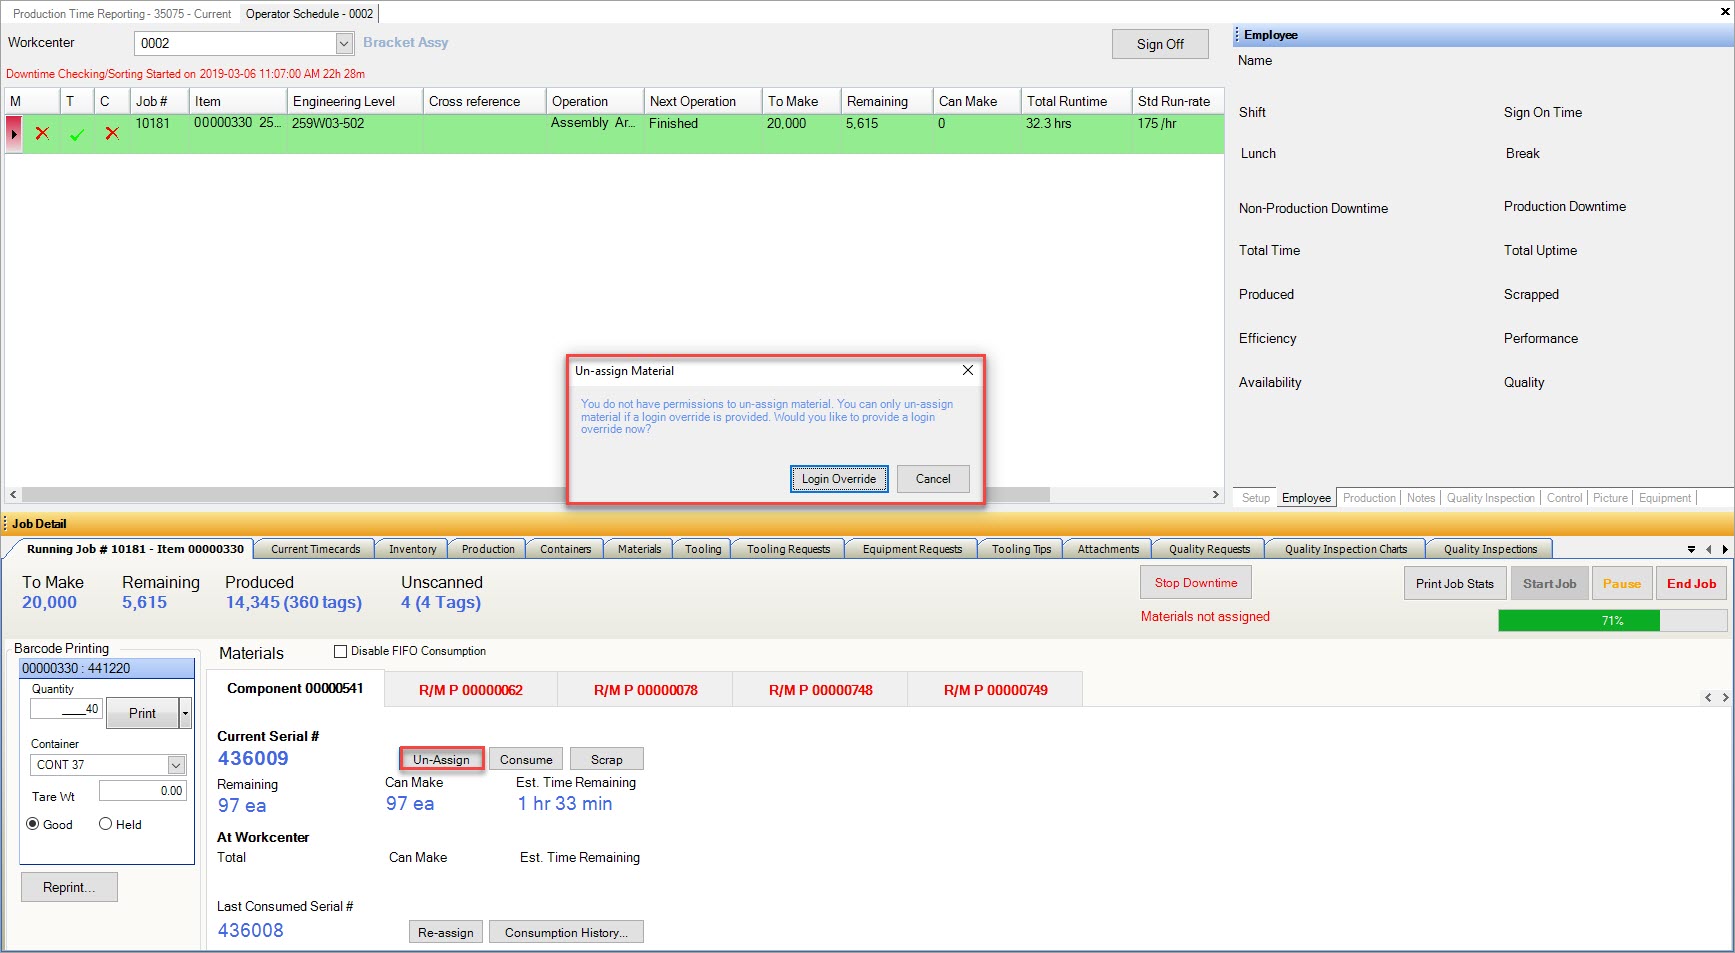This screenshot has height=953, width=1735.
Task: Open the Equipment tab in Employee panel
Action: (x=1664, y=498)
